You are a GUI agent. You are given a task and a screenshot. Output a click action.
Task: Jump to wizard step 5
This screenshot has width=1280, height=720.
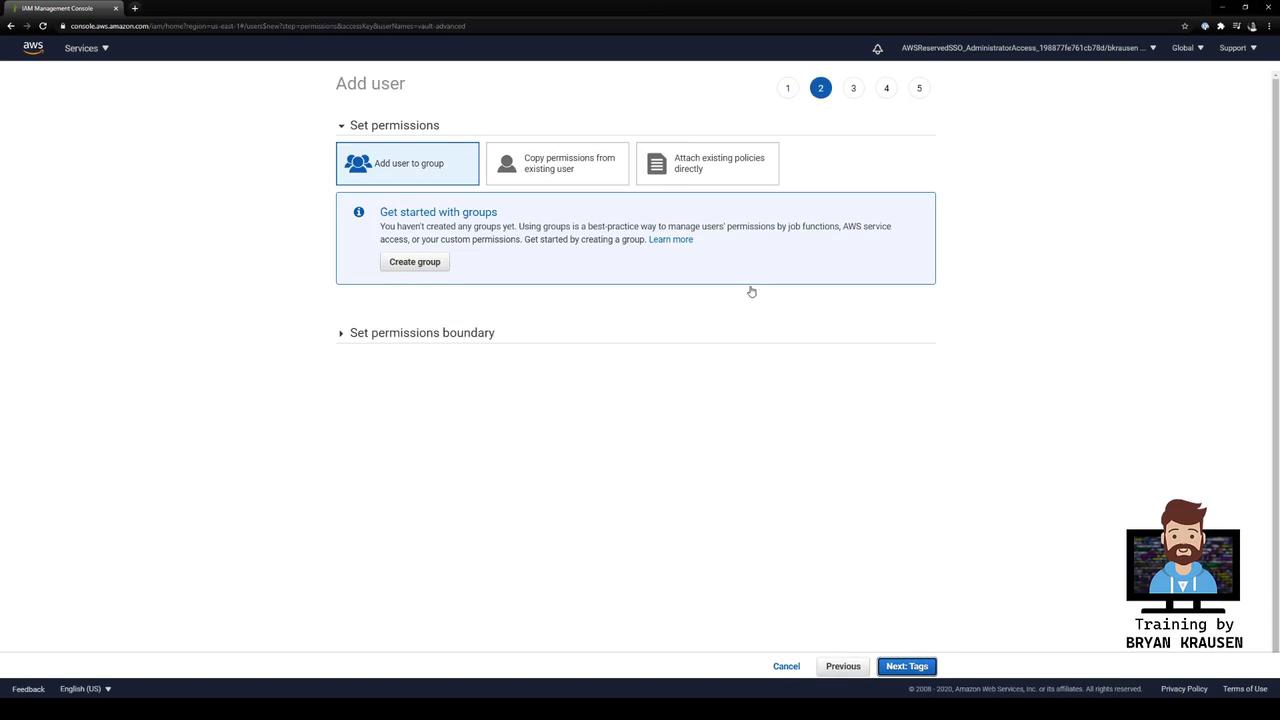click(x=919, y=88)
